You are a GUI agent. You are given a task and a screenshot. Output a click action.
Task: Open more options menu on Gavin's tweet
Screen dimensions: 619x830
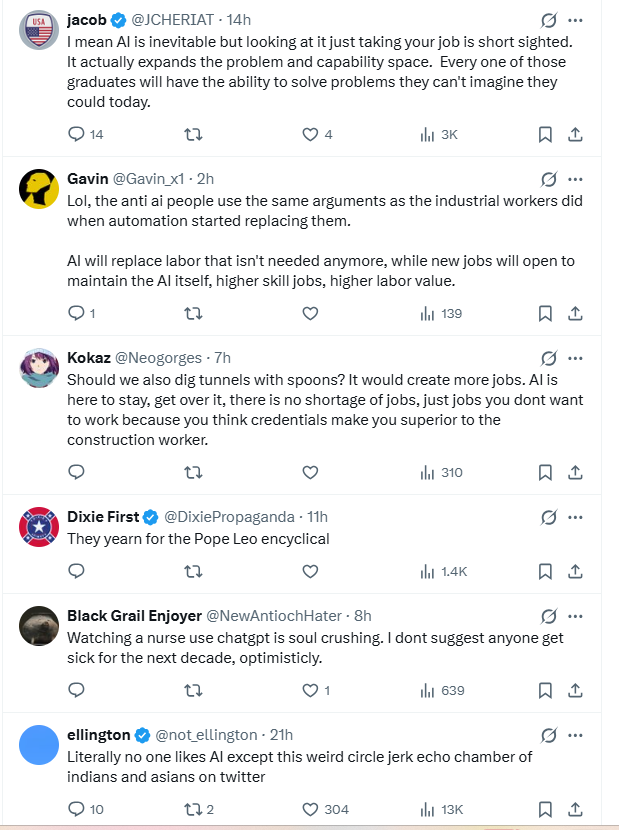pyautogui.click(x=575, y=179)
